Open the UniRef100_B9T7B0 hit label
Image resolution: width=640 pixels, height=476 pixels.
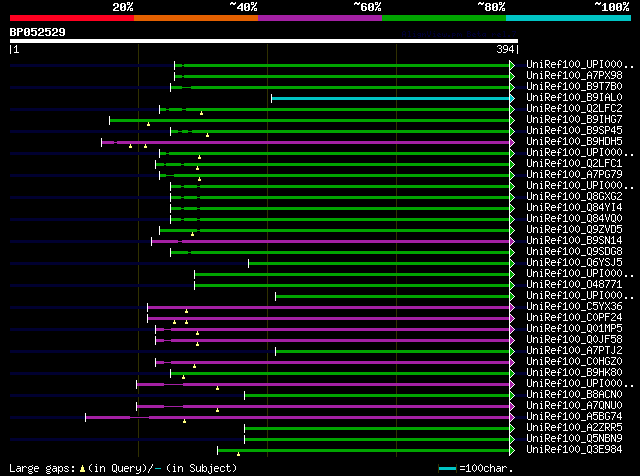point(574,87)
